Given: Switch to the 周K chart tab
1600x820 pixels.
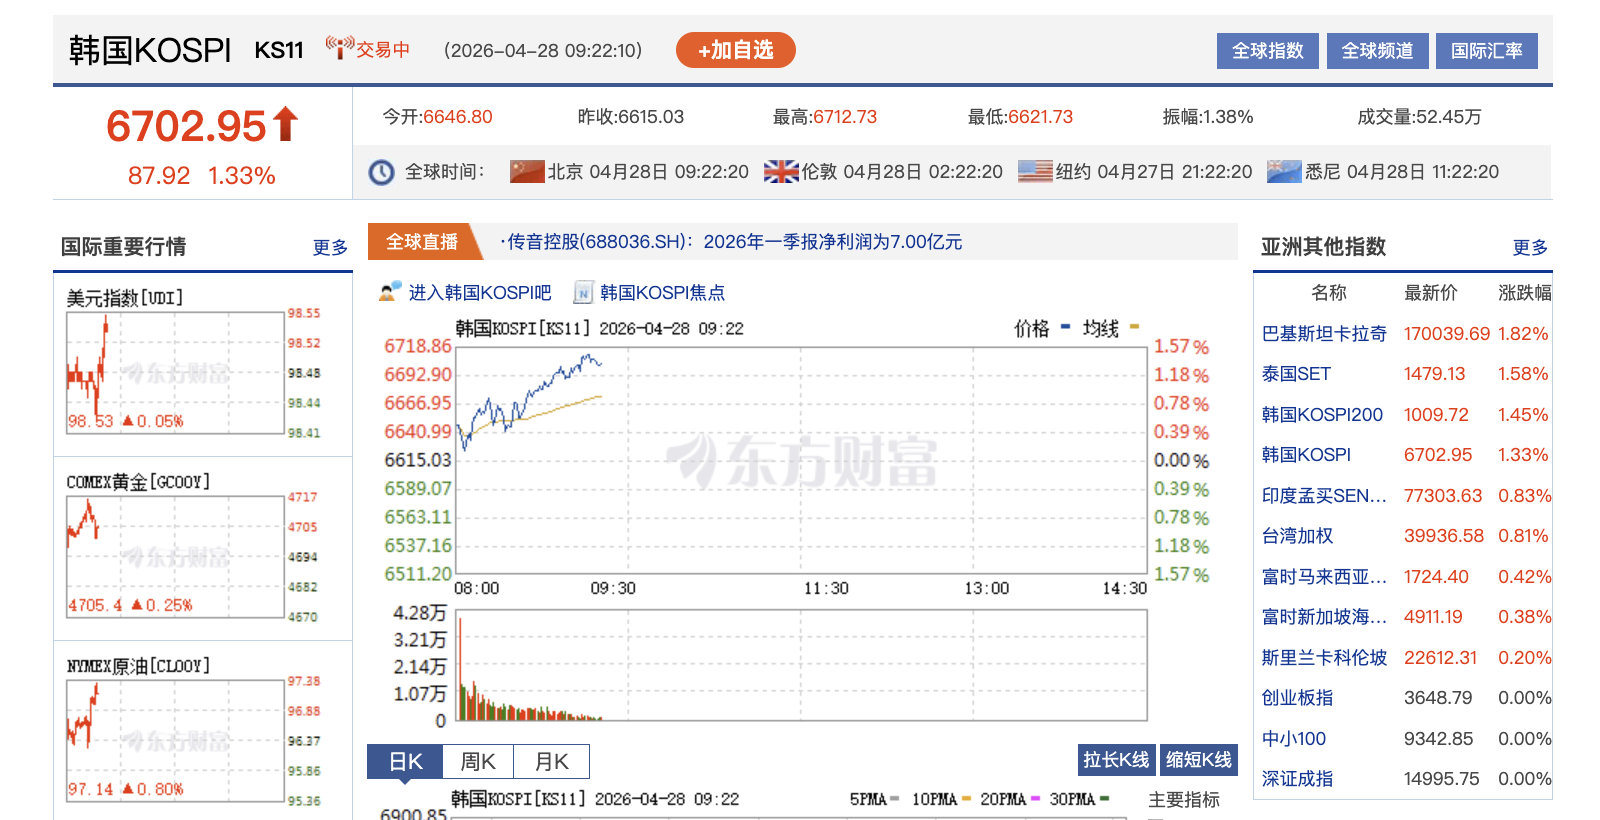Looking at the screenshot, I should (x=477, y=762).
